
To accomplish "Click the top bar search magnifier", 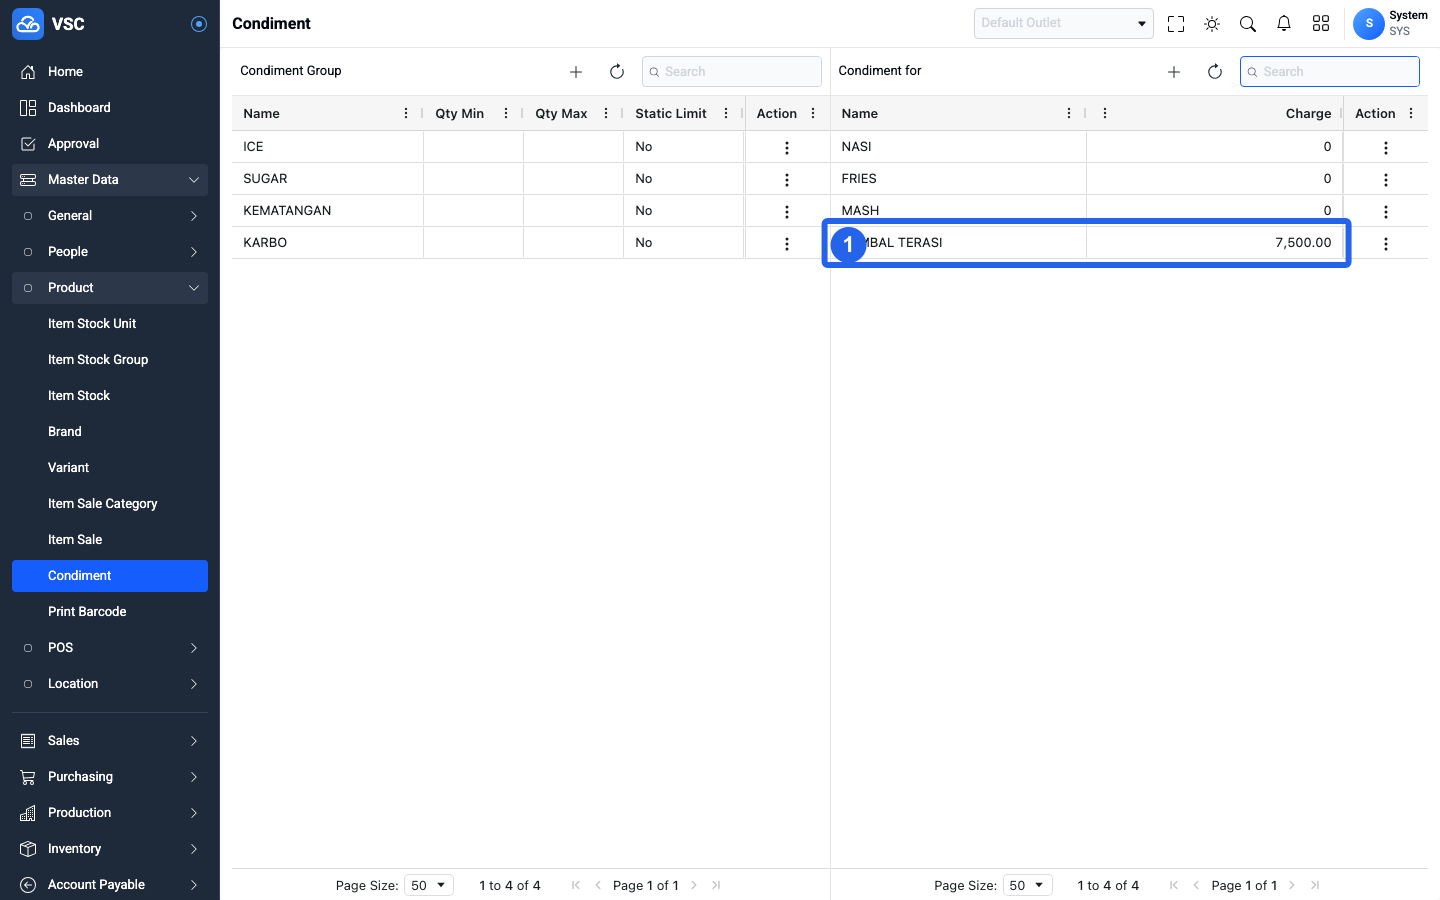I will tap(1248, 24).
